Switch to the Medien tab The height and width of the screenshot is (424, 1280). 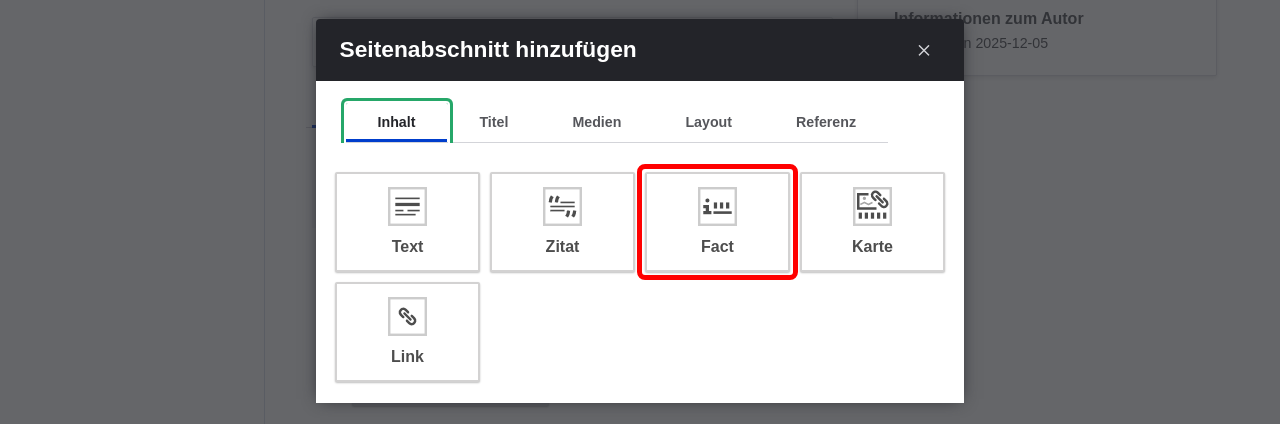[597, 122]
